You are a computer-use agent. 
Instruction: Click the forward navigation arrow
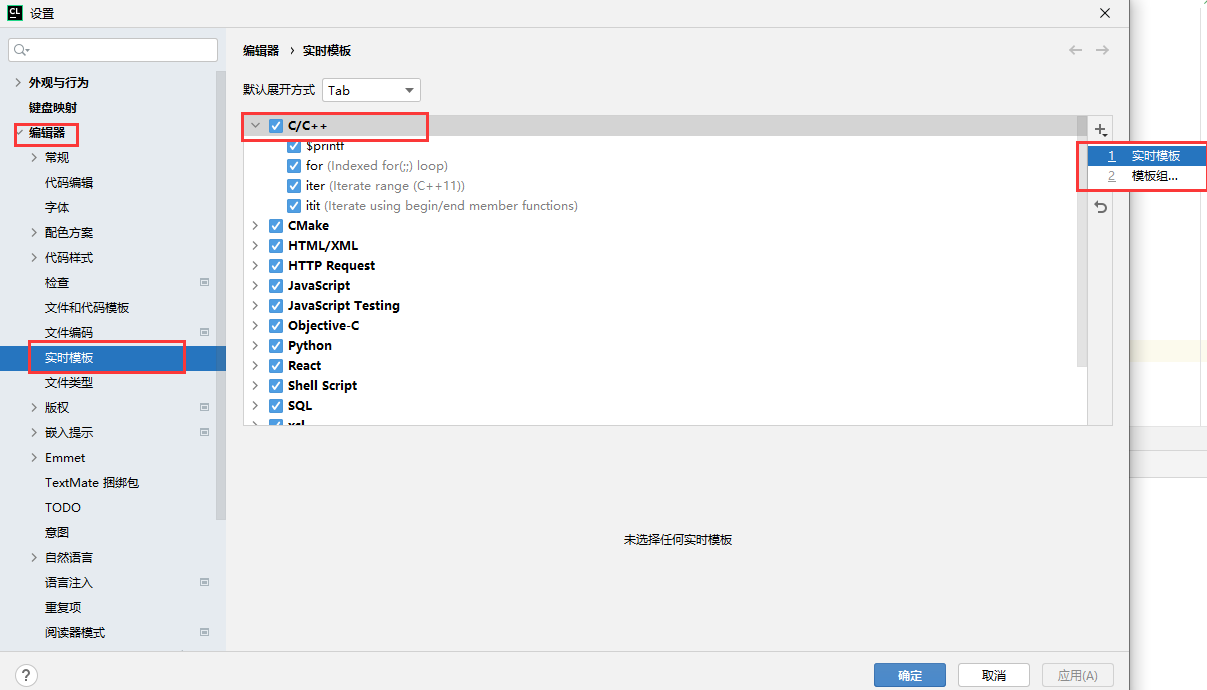tap(1102, 50)
